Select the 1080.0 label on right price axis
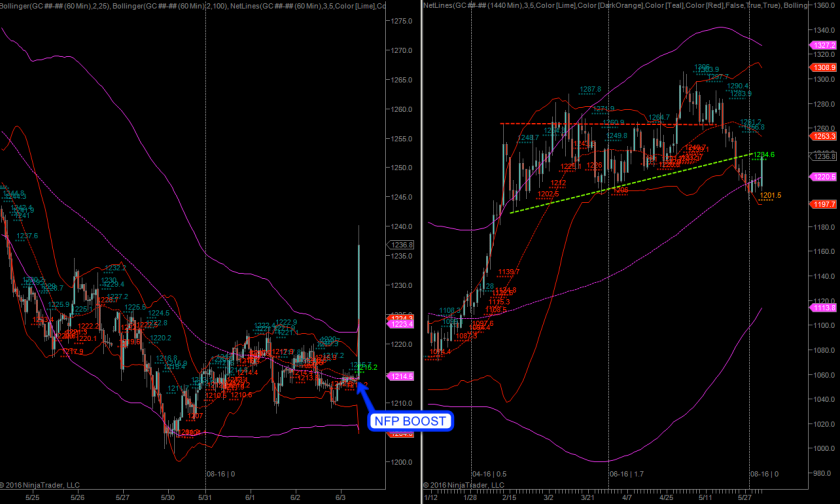The image size is (840, 504). click(x=824, y=350)
